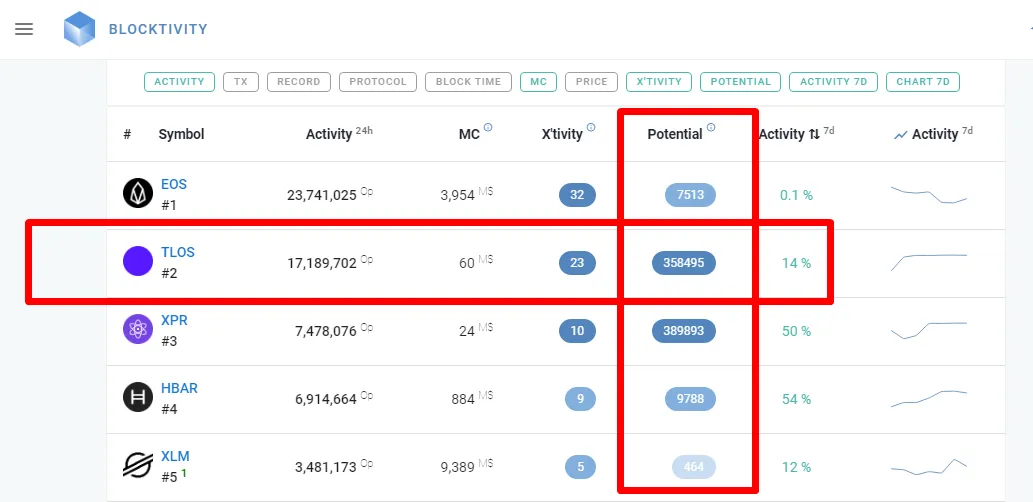Click HBAR activity value 6,914,664

coord(326,399)
